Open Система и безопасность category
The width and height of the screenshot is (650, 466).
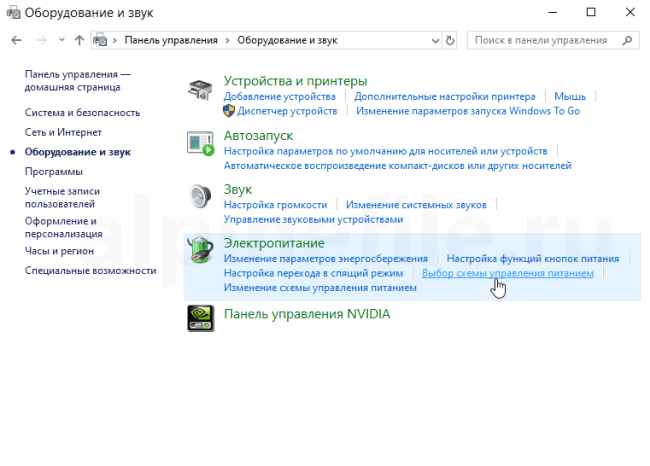pyautogui.click(x=82, y=112)
